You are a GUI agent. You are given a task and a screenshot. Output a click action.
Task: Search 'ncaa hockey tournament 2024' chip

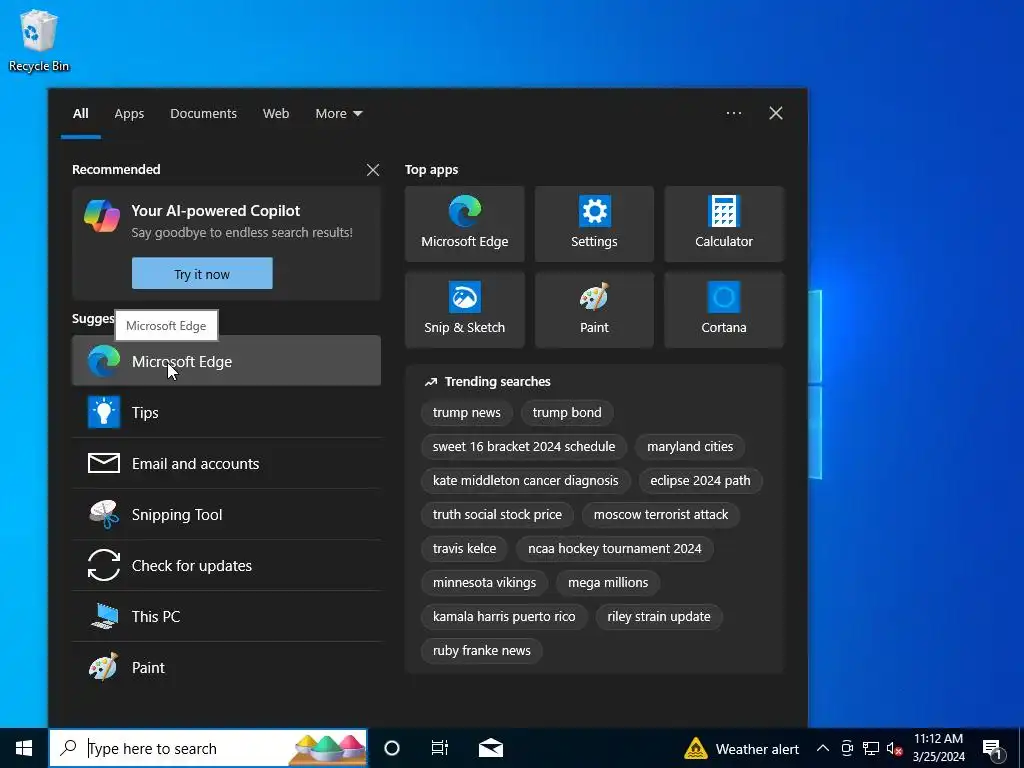click(x=615, y=549)
